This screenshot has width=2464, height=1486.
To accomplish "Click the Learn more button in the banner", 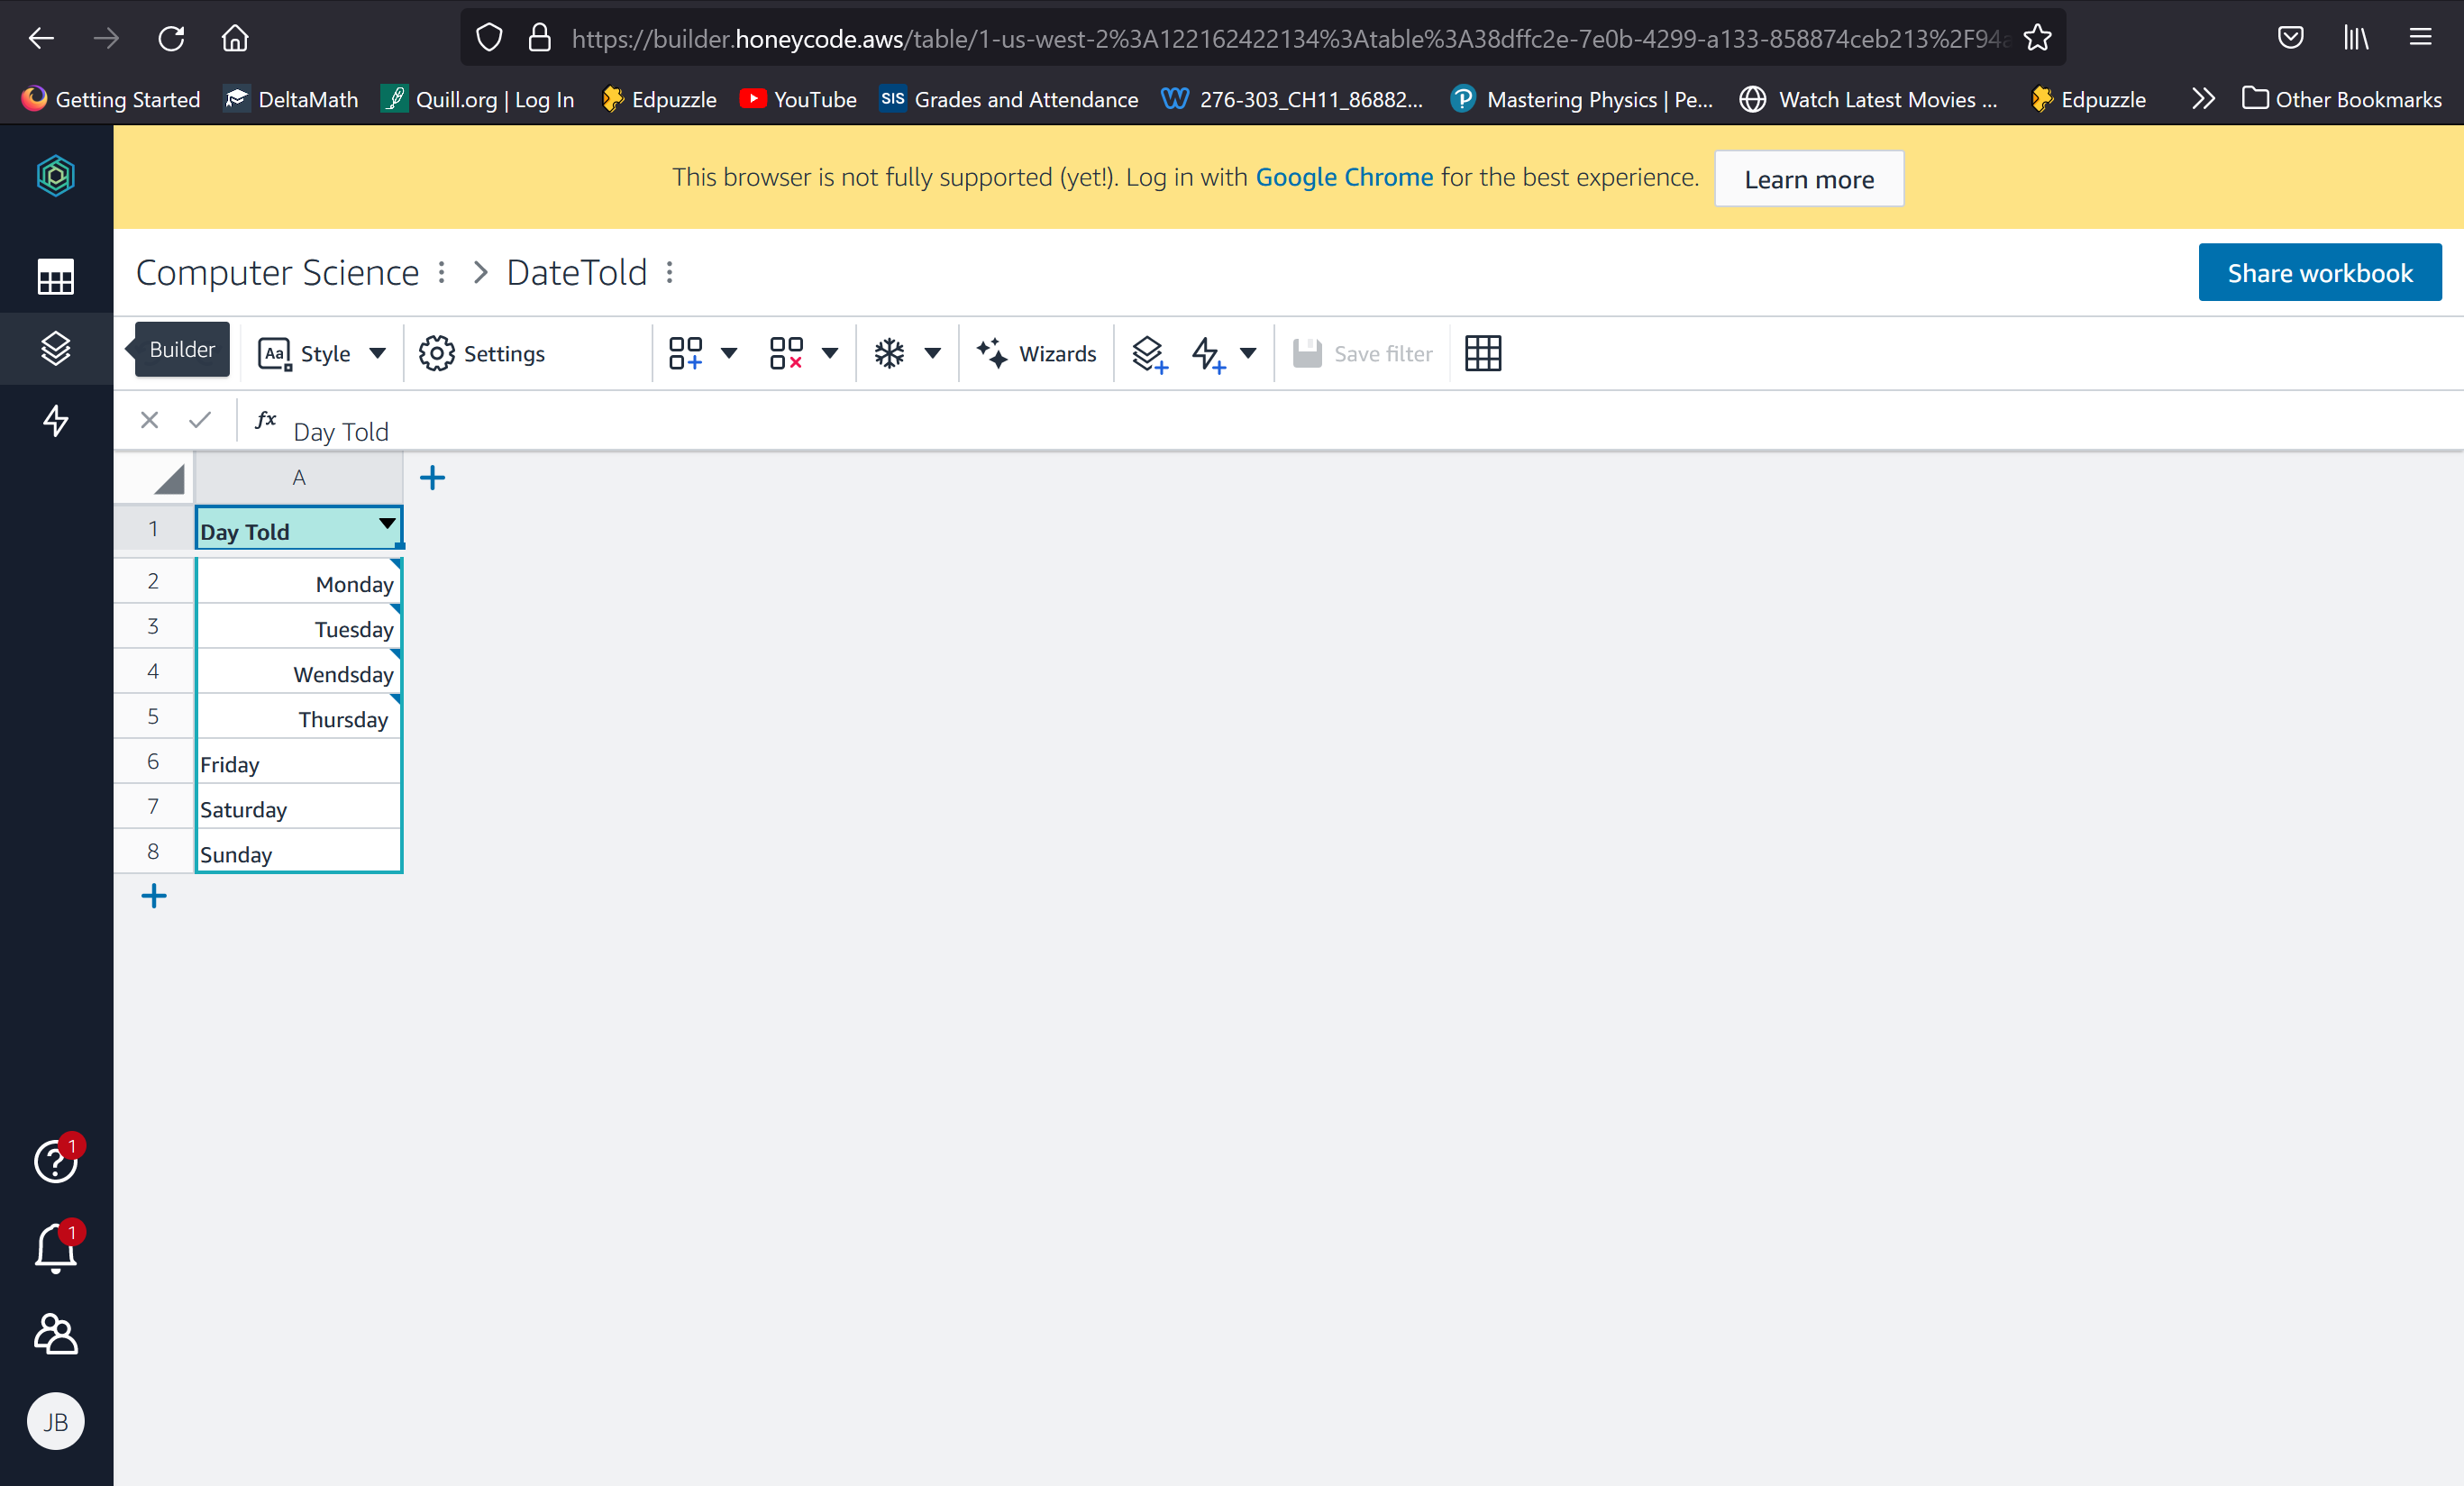I will point(1809,178).
